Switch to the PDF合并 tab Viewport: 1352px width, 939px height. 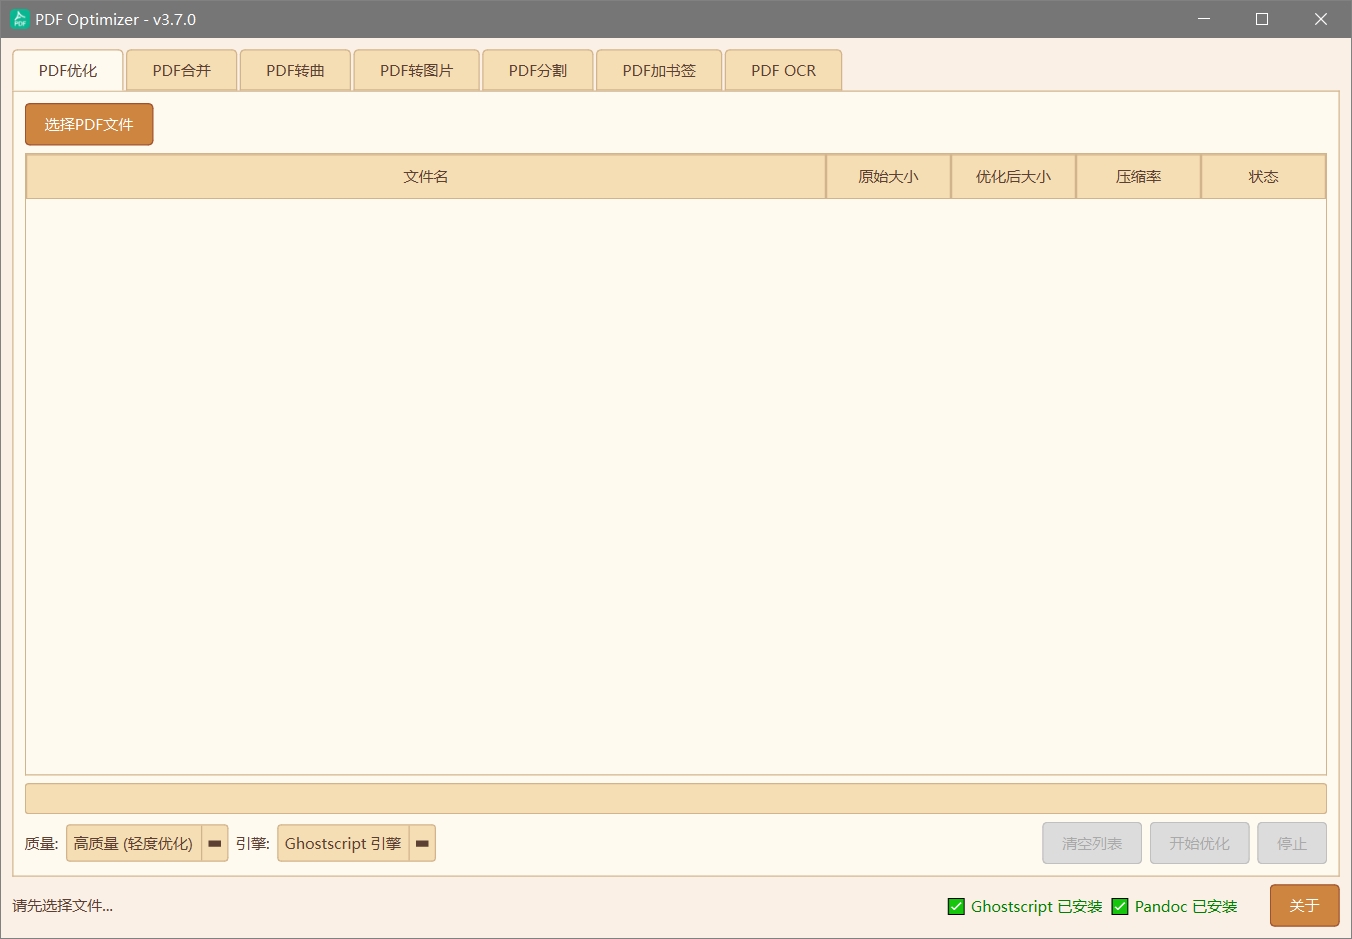point(181,71)
